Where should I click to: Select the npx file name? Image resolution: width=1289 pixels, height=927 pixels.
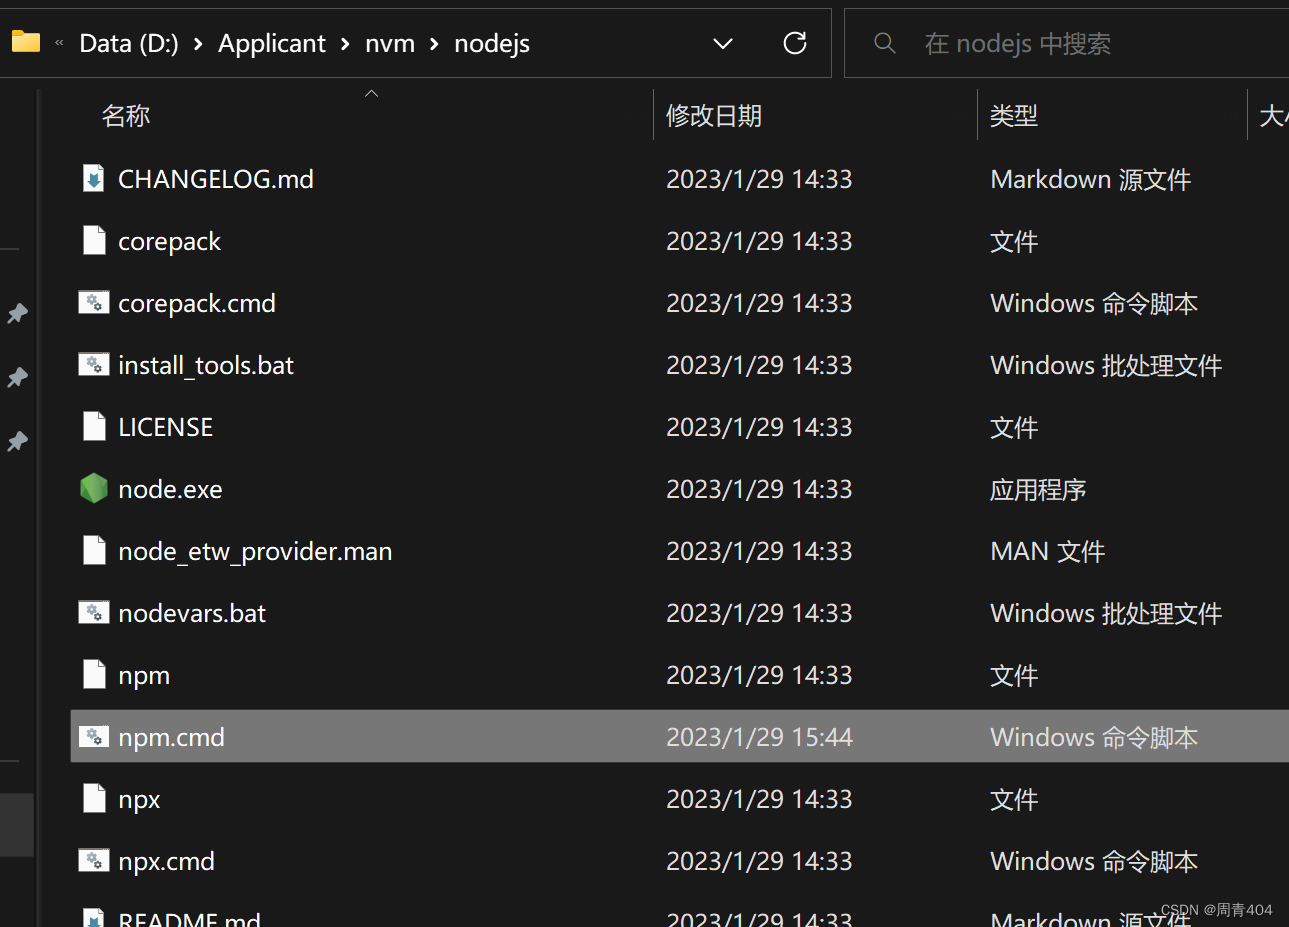click(x=139, y=800)
